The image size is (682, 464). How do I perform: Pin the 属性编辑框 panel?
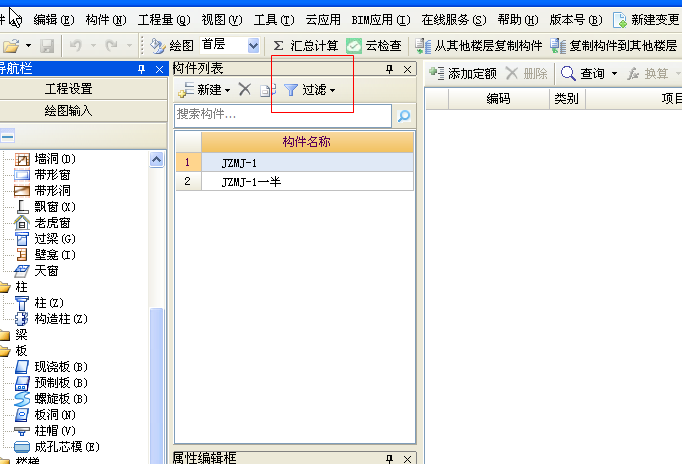389,459
